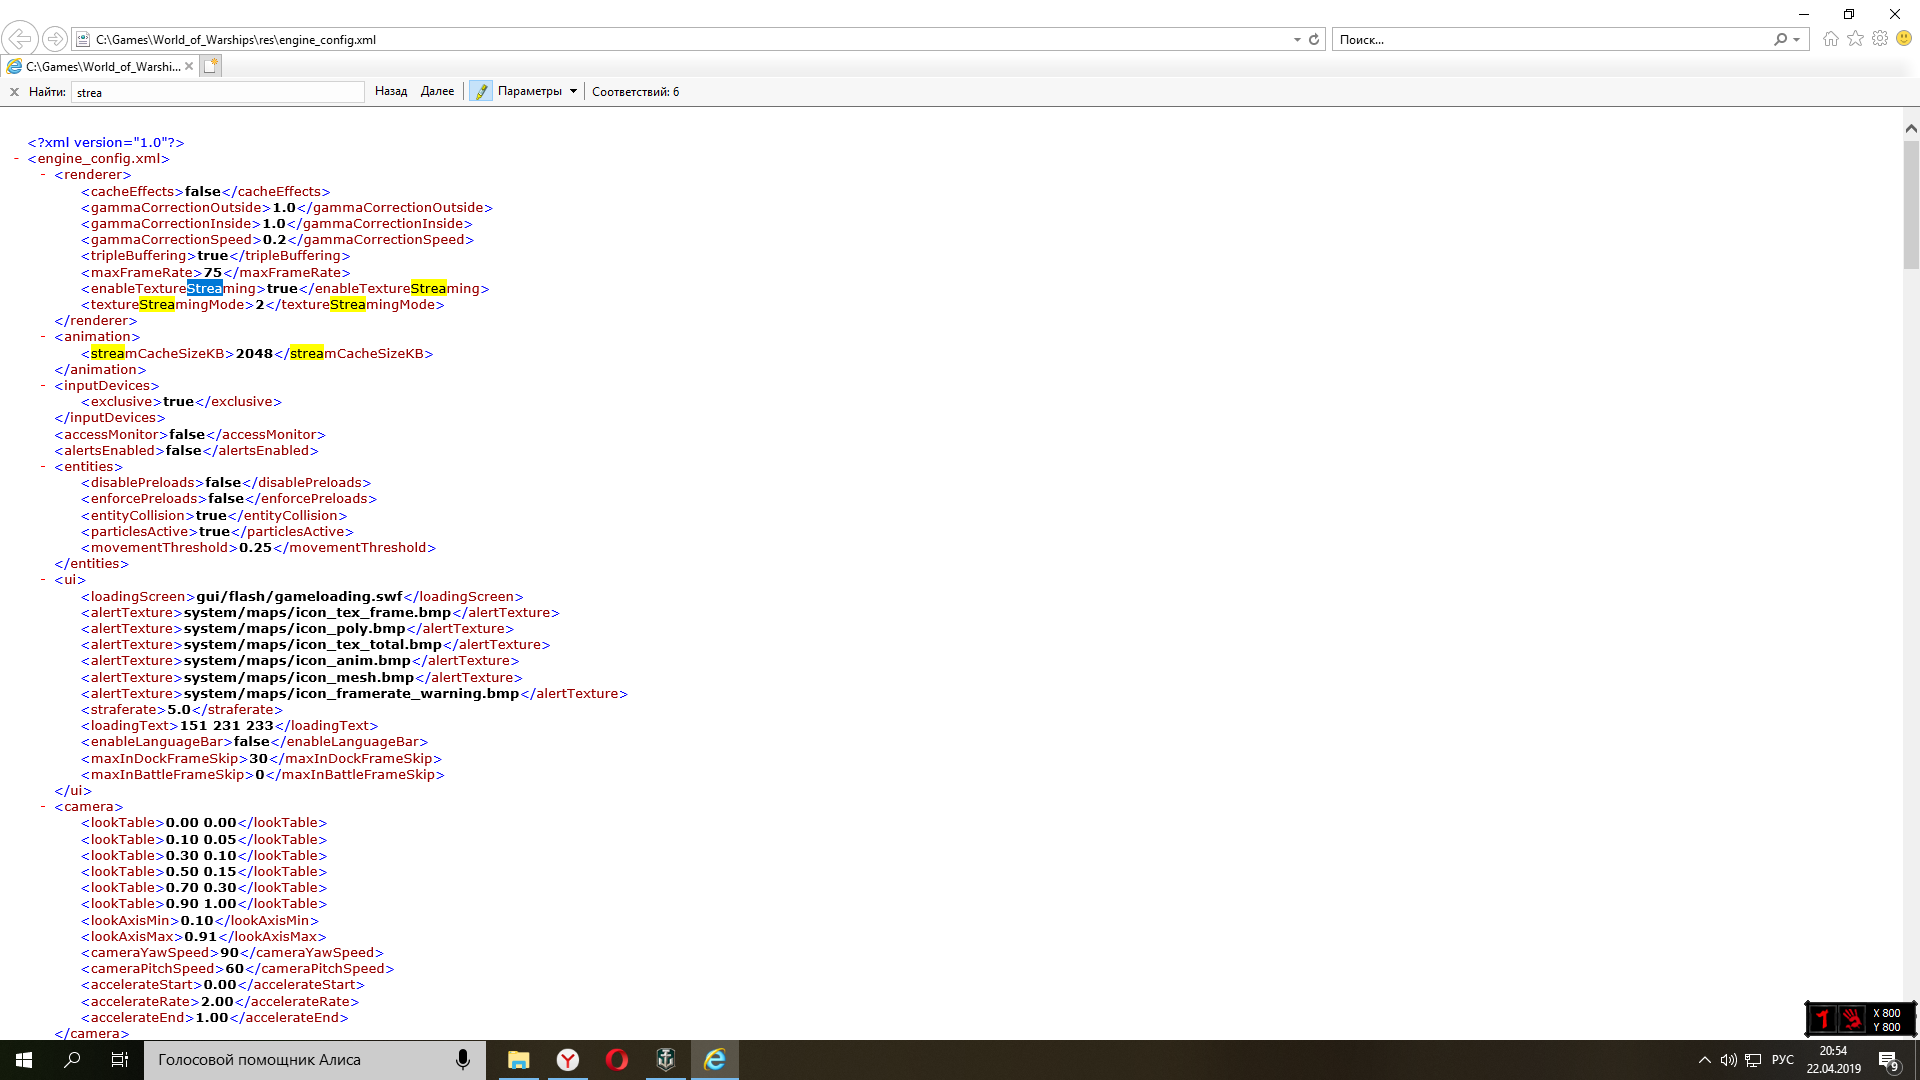Screen dimensions: 1920x1080
Task: Open the search provider dropdown arrow
Action: 1797,40
